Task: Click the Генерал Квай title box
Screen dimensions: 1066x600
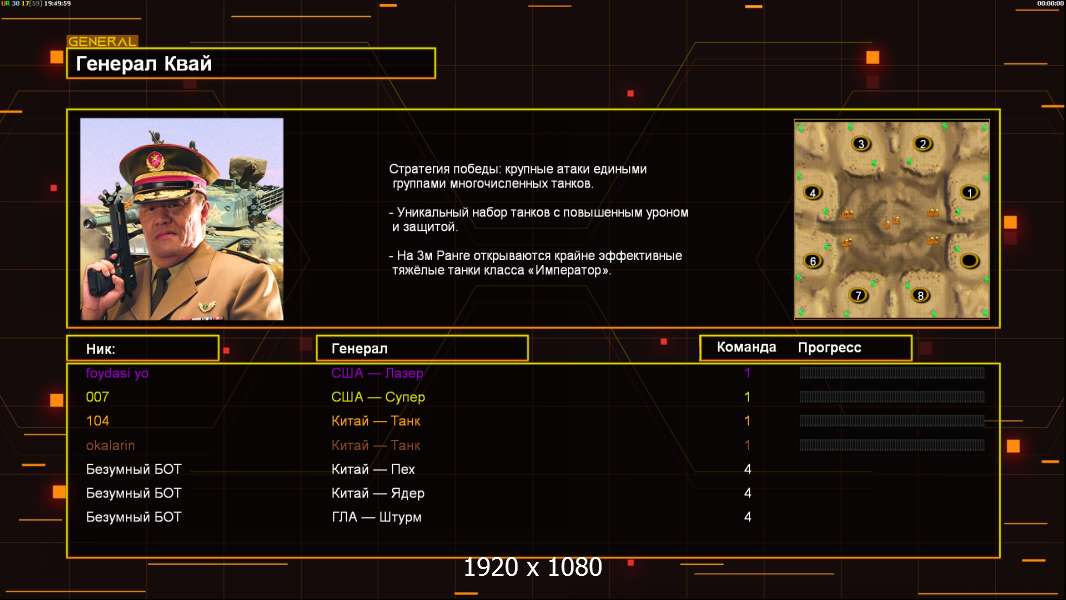Action: point(250,64)
